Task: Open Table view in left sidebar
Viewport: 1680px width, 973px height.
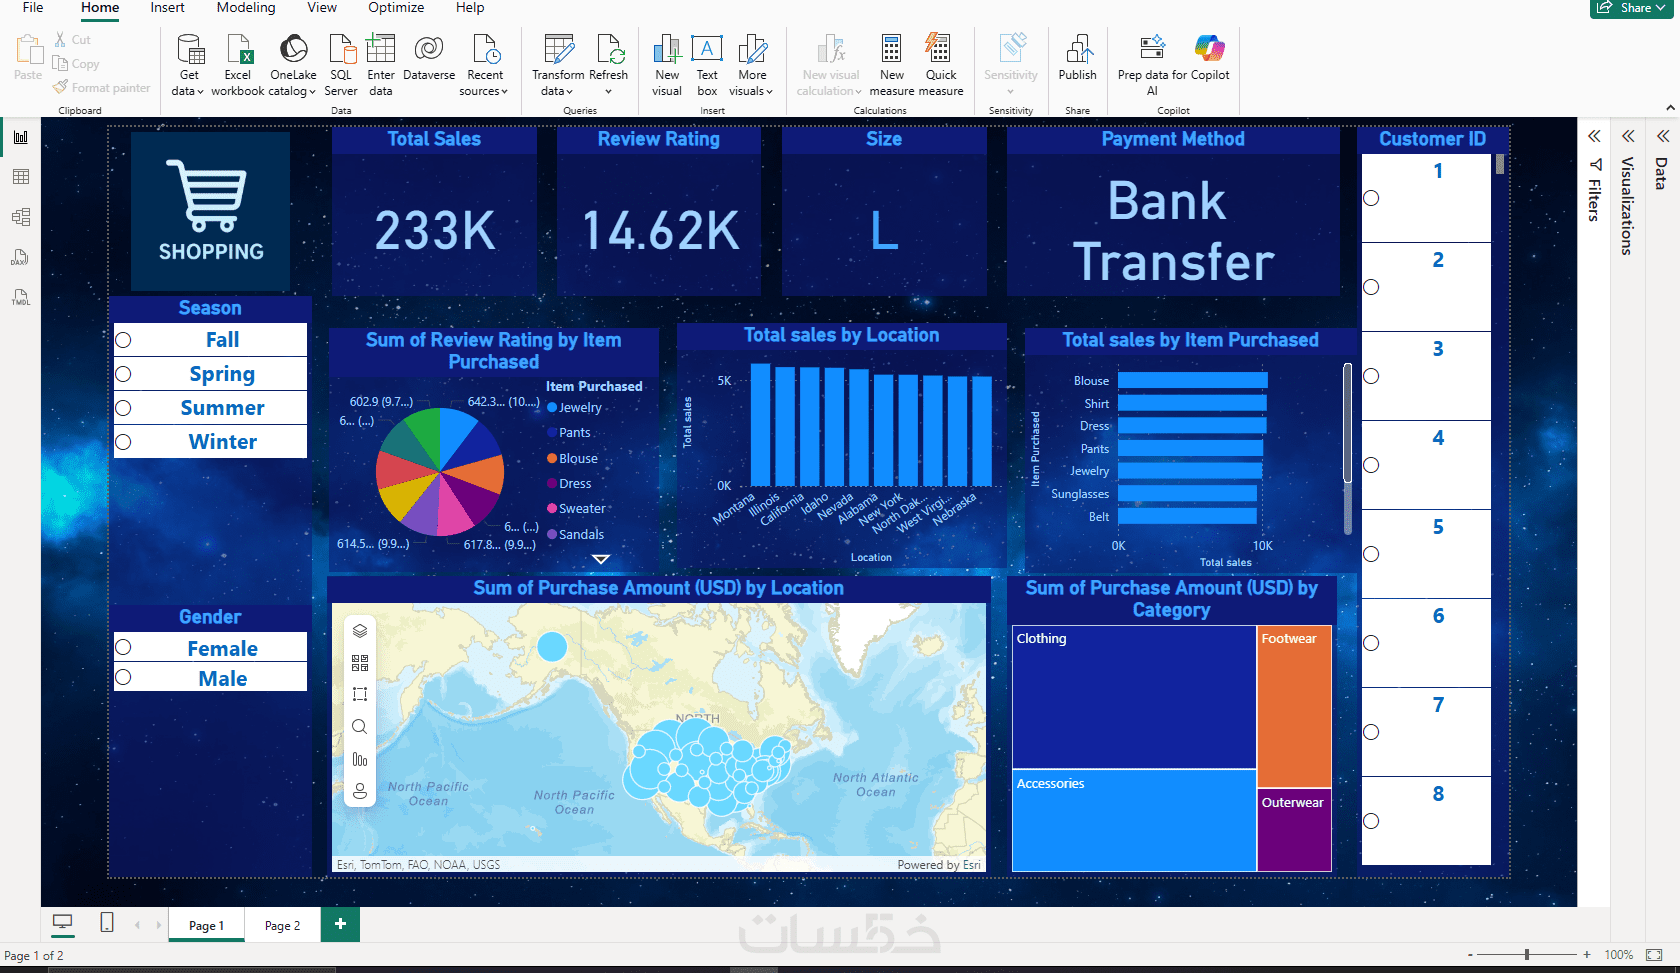Action: 20,177
